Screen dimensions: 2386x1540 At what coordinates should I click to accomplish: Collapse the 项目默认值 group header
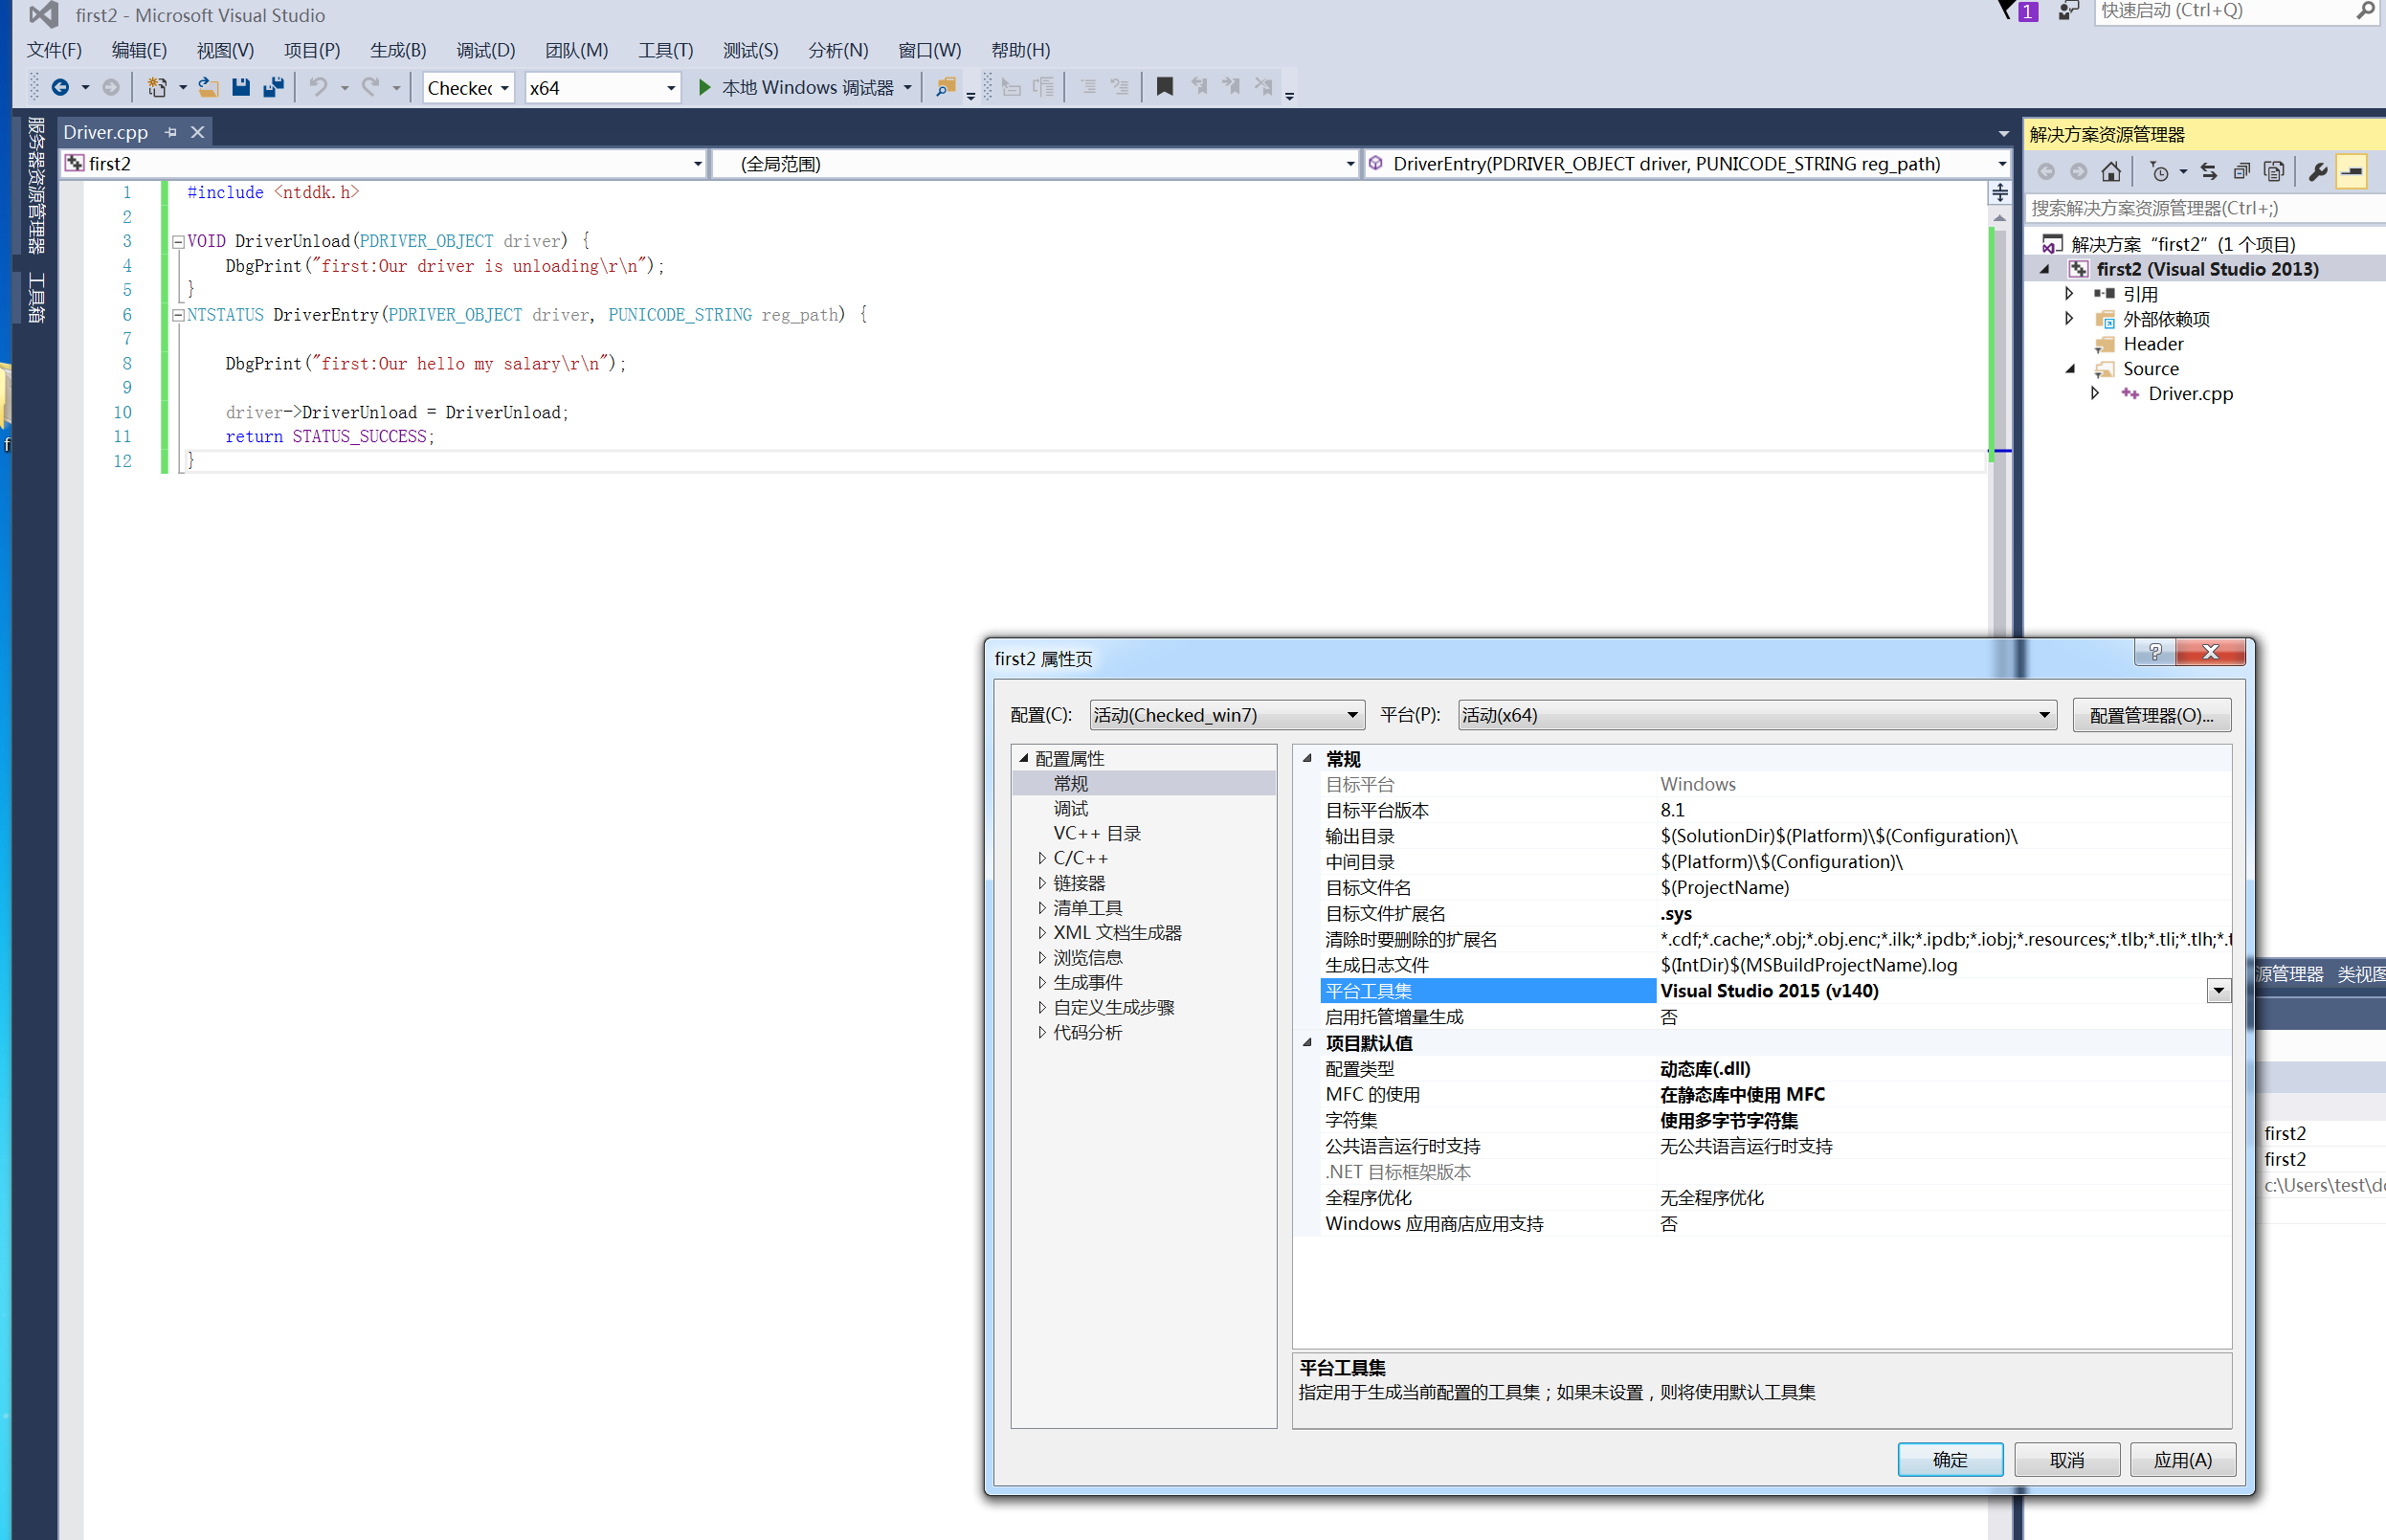coord(1307,1043)
